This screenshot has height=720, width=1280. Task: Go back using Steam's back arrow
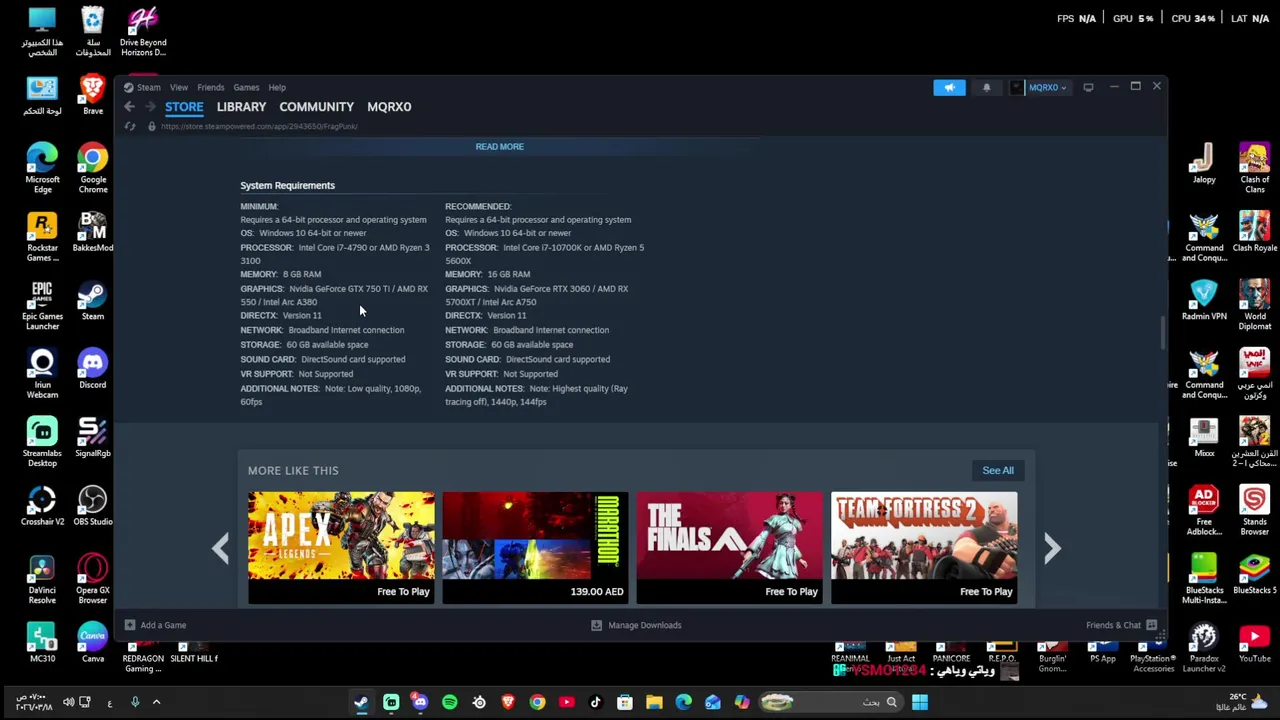coord(130,107)
